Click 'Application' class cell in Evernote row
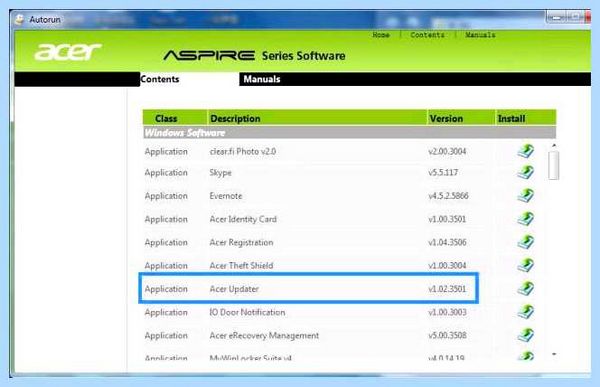This screenshot has height=387, width=600. (166, 196)
